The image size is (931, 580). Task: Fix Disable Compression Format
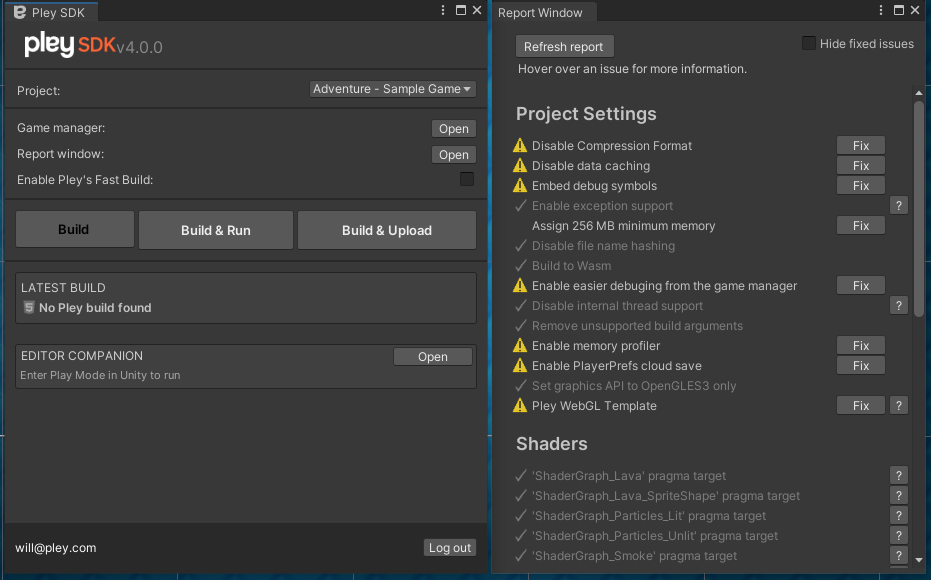click(861, 145)
